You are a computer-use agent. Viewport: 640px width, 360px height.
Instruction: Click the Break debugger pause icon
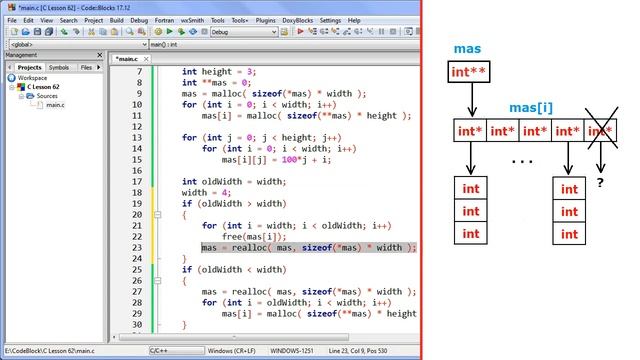point(381,31)
